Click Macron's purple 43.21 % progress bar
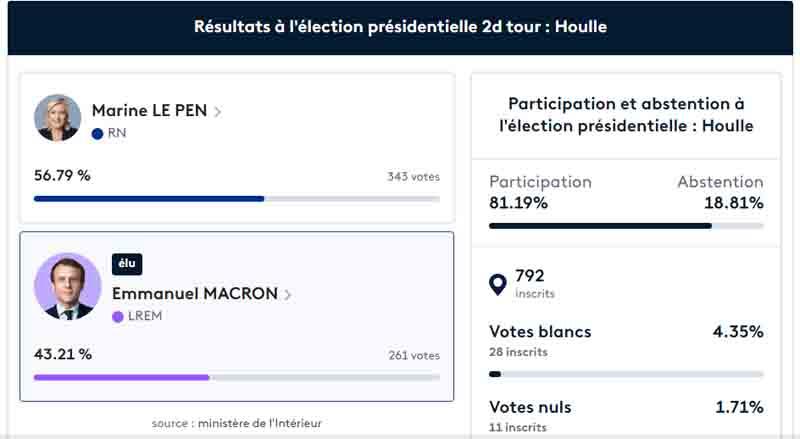 click(237, 377)
